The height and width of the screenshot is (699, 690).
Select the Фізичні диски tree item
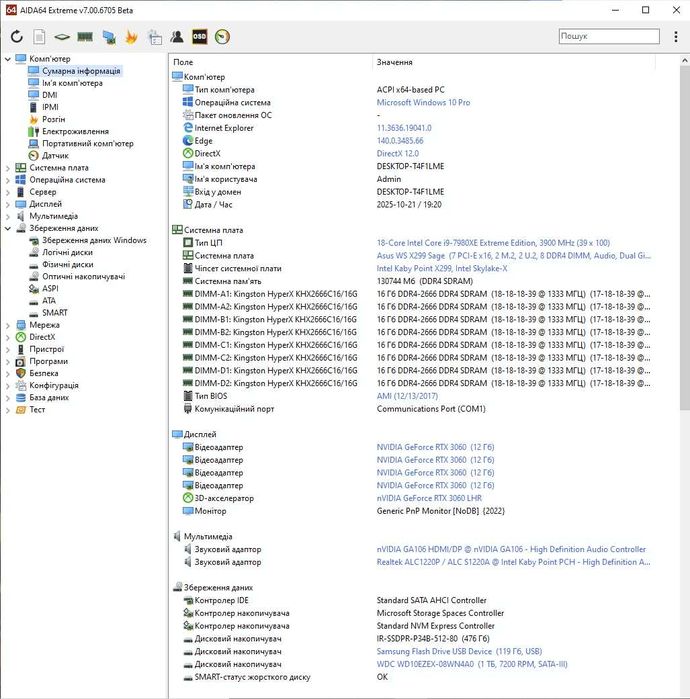(x=67, y=264)
